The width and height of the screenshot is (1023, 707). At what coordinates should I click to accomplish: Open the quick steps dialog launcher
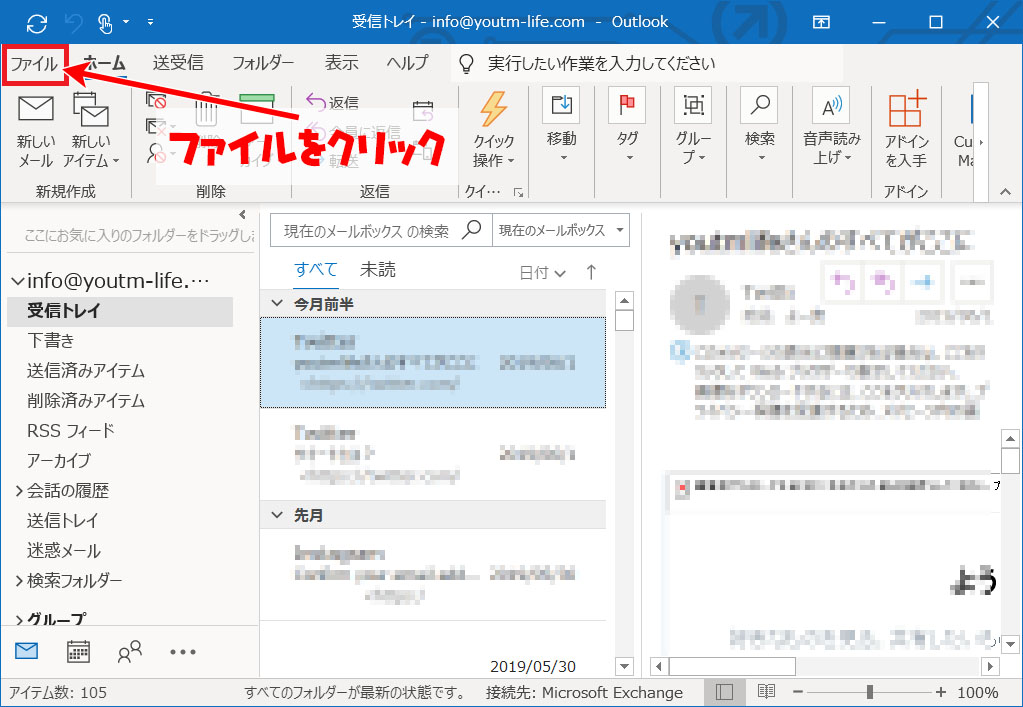click(x=518, y=192)
